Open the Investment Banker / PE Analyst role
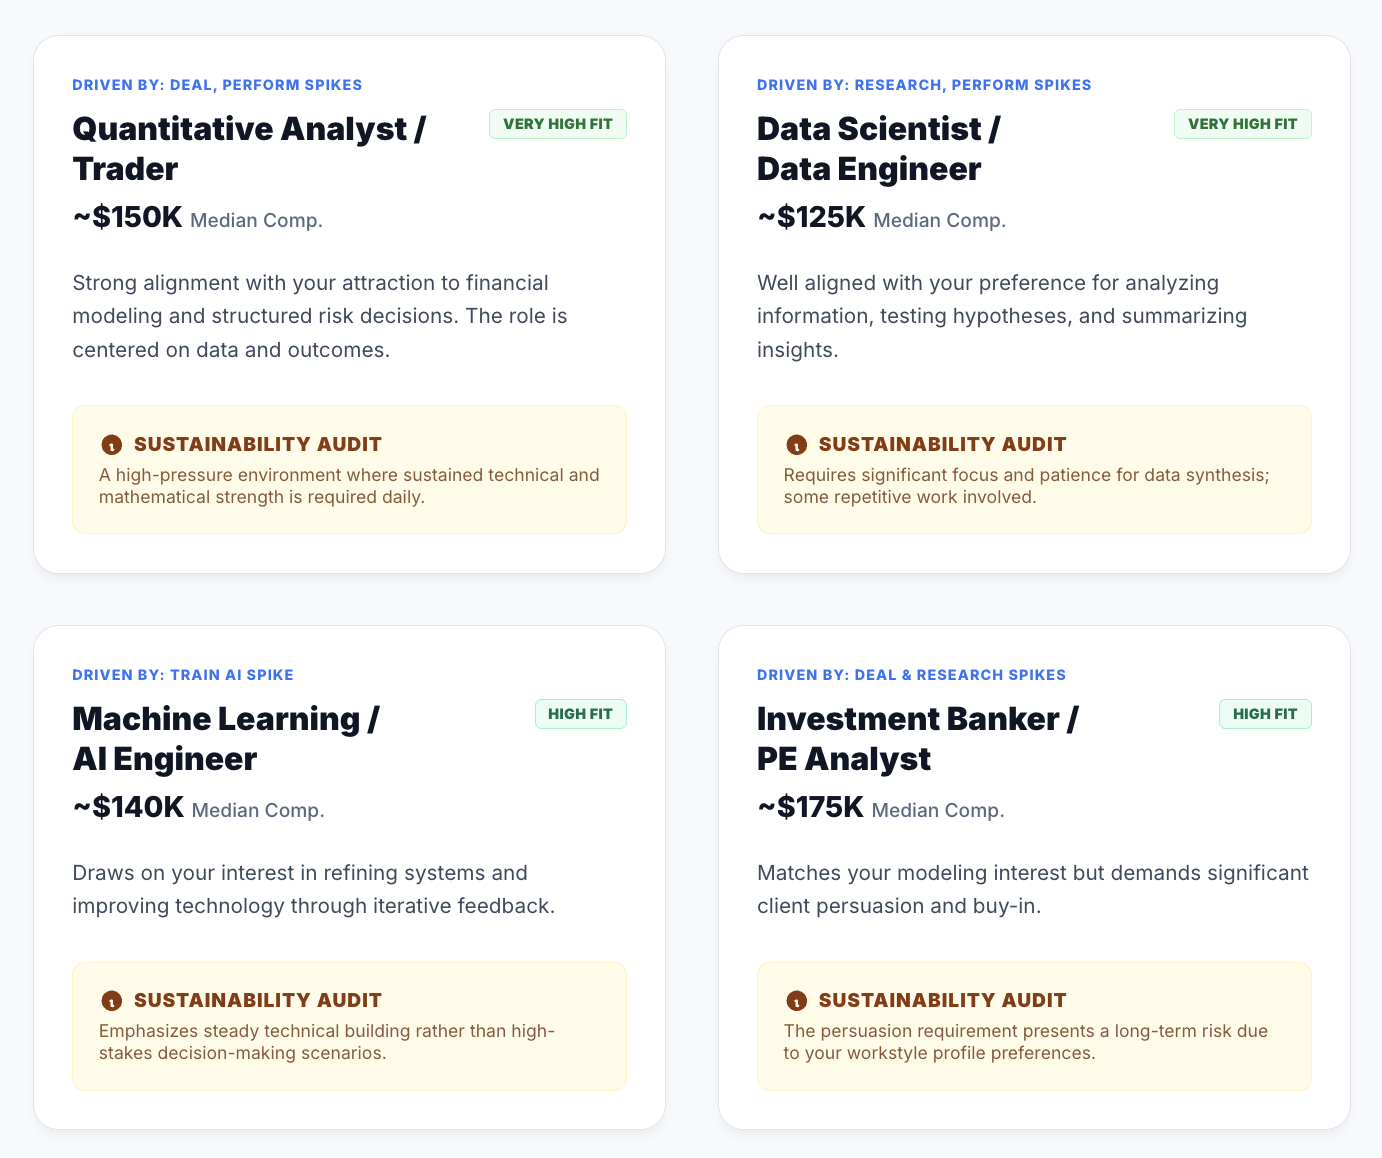 pos(917,738)
